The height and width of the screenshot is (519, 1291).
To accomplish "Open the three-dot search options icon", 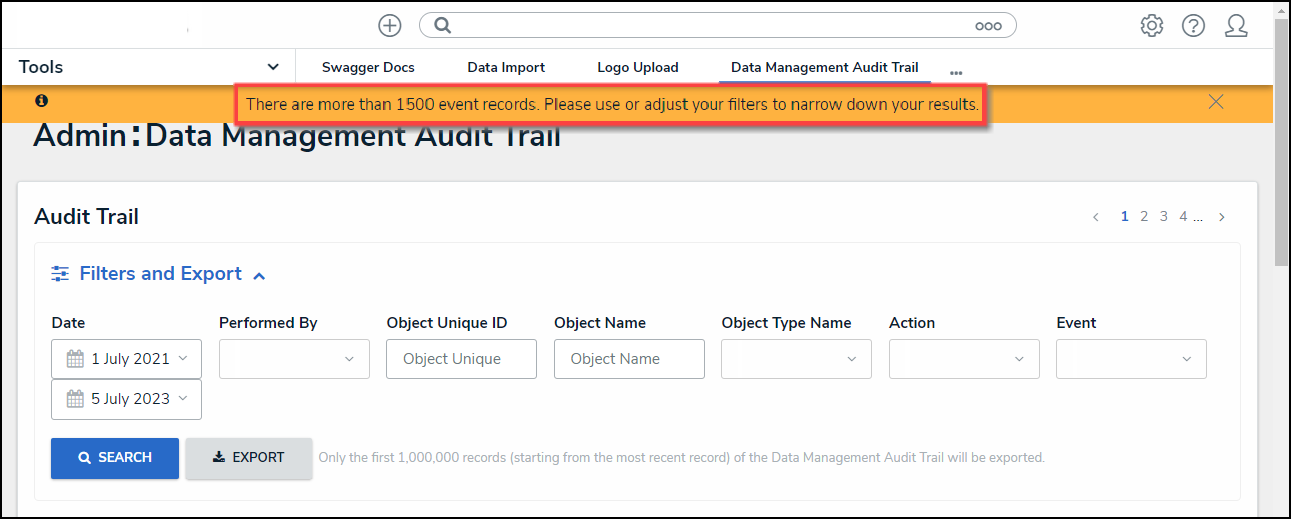I will [988, 26].
